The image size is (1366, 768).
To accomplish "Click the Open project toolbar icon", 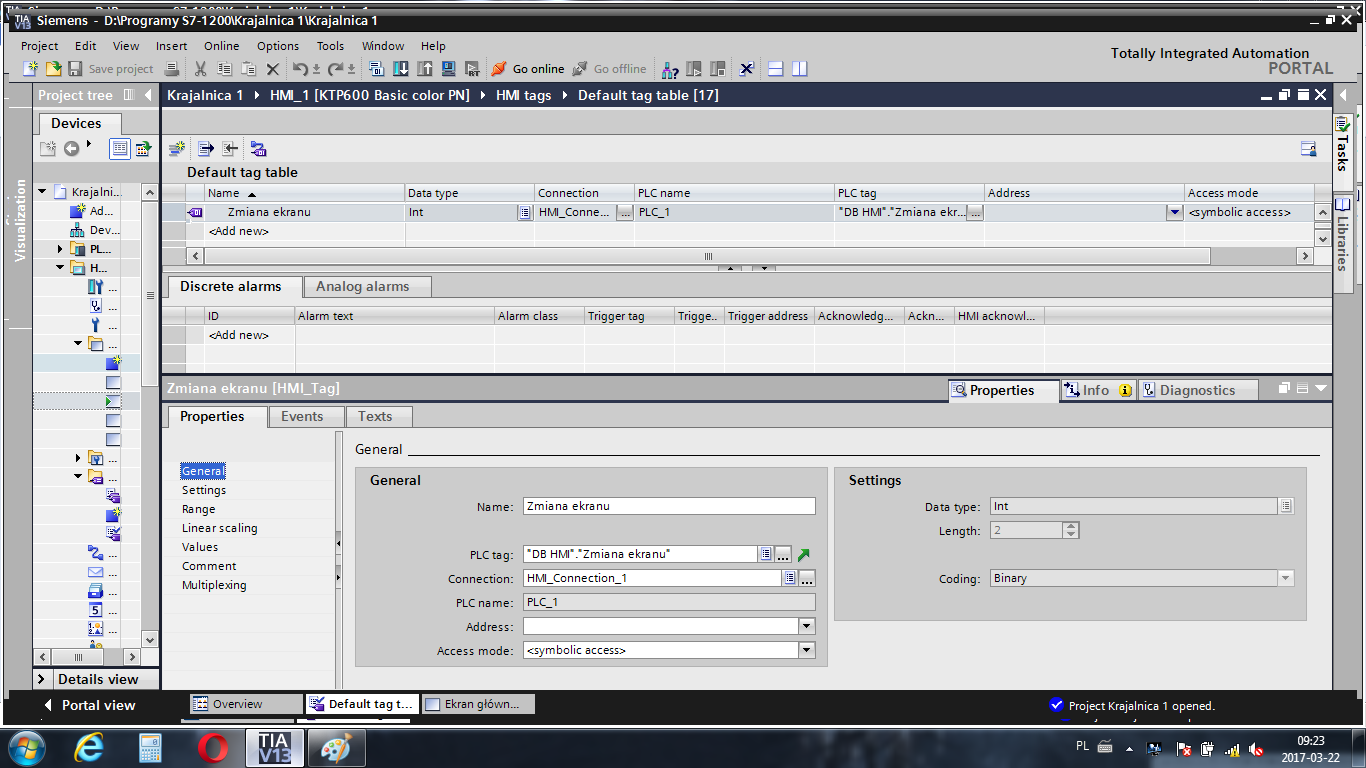I will pyautogui.click(x=53, y=69).
